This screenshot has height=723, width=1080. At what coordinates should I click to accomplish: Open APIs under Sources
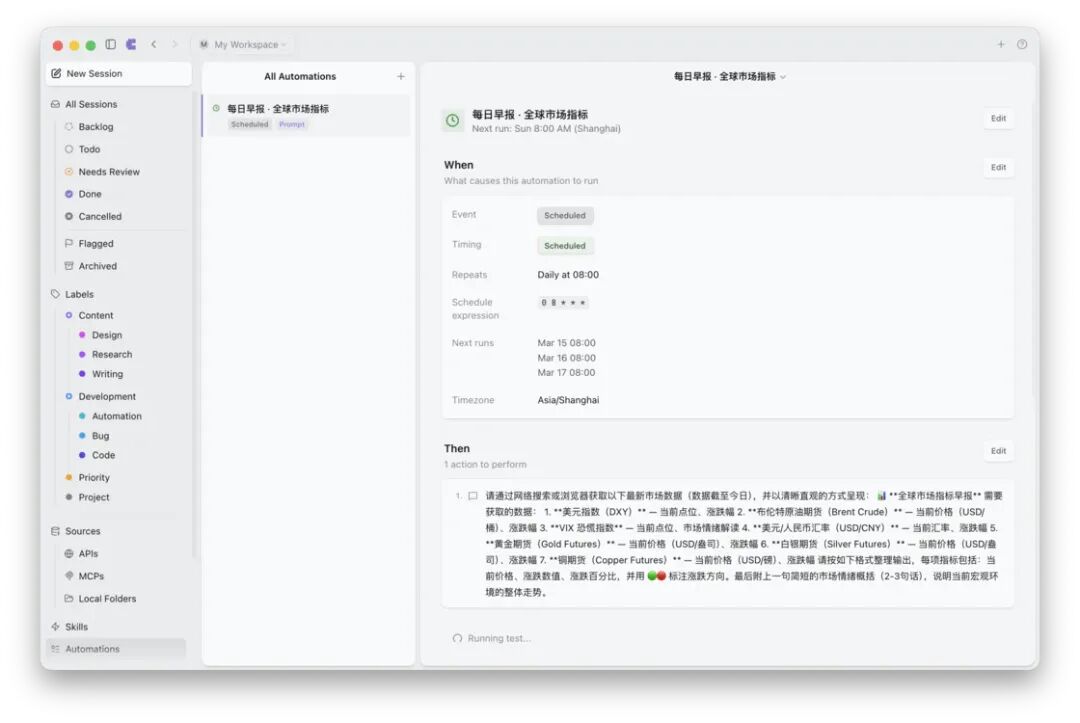(x=88, y=554)
